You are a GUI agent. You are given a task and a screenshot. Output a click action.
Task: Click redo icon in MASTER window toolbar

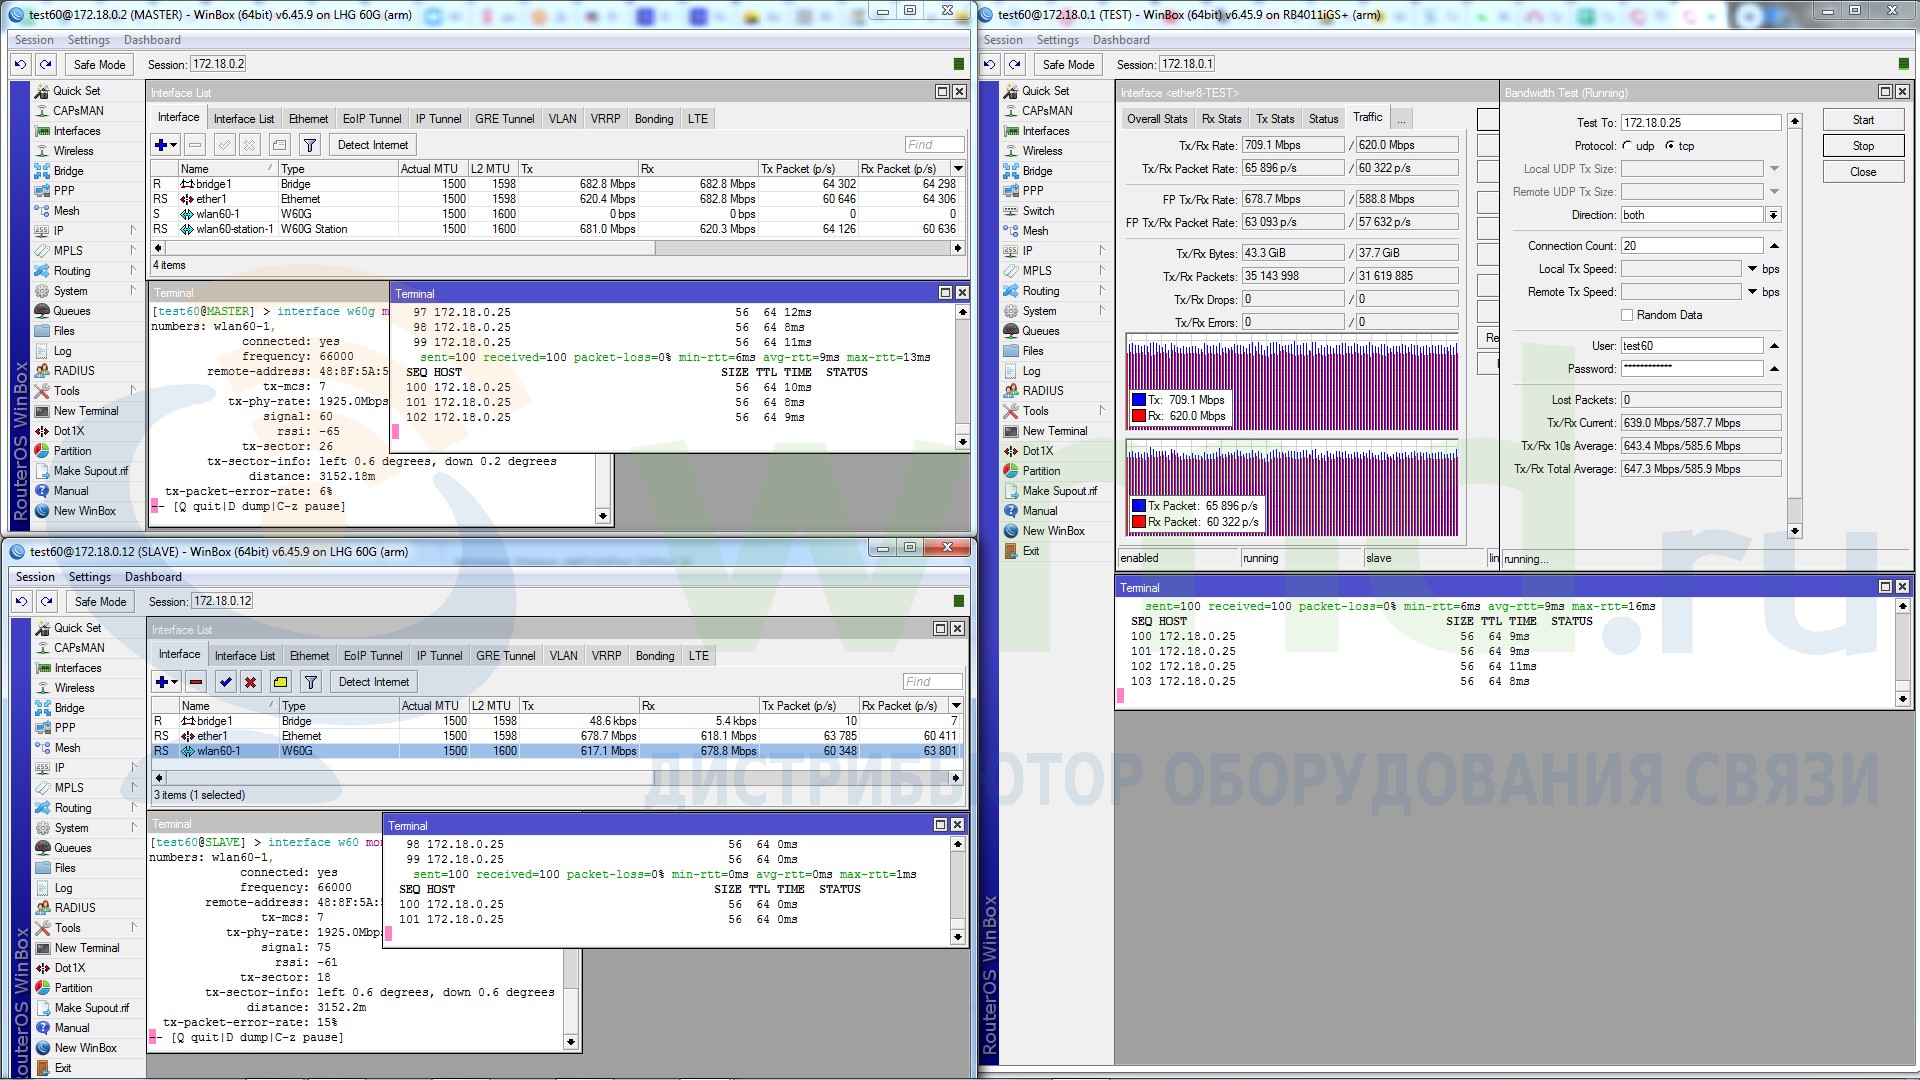coord(46,64)
